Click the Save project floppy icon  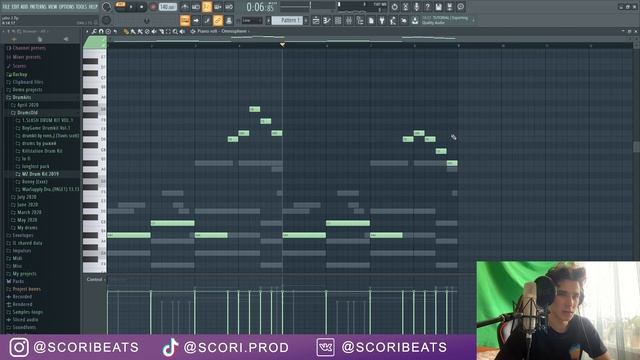[x=438, y=7]
